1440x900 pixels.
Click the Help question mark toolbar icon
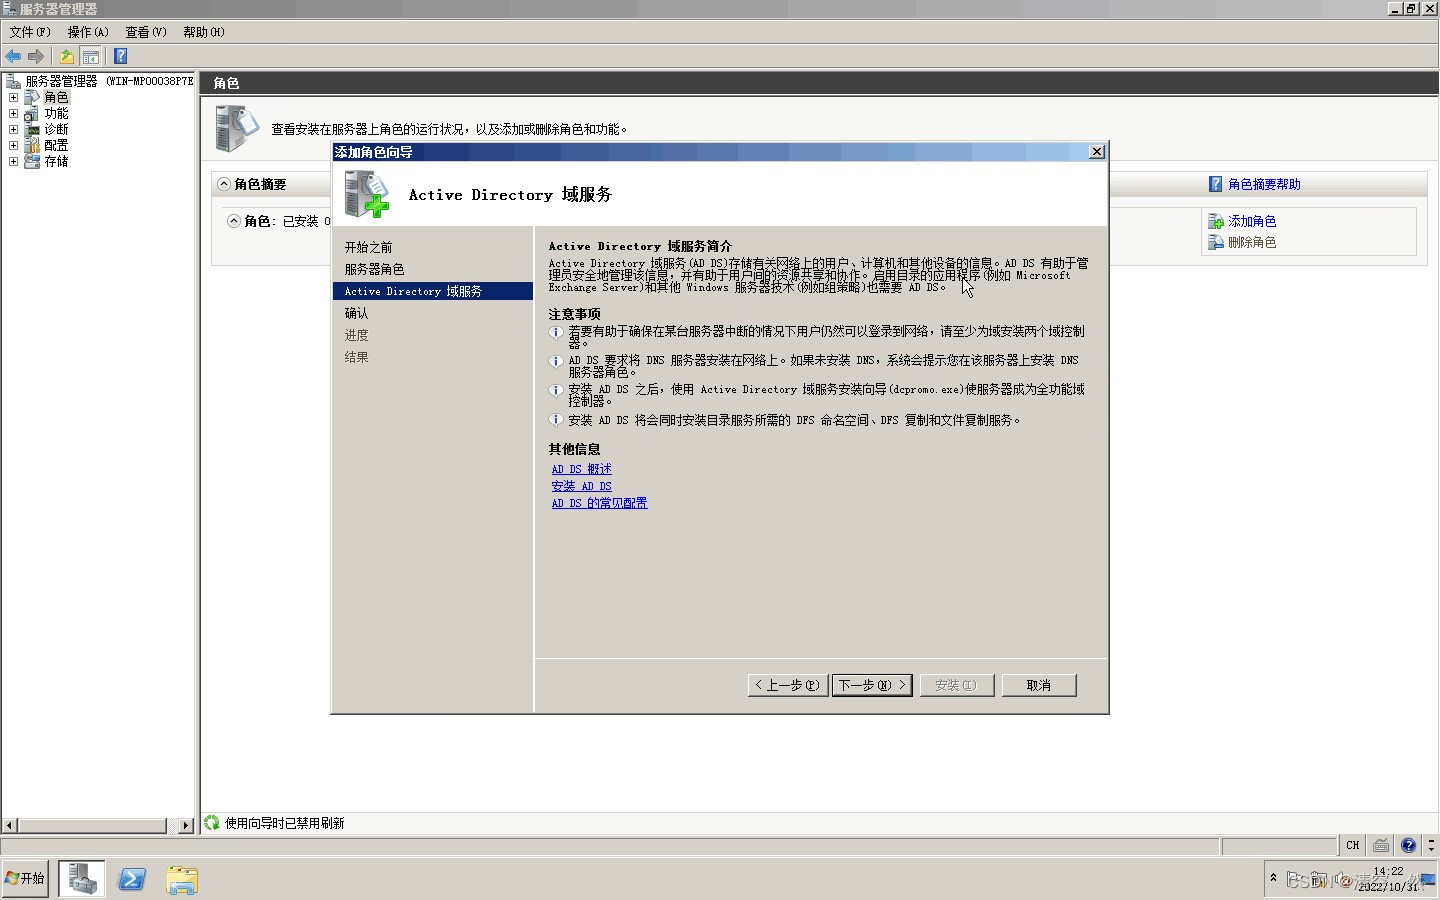(x=120, y=56)
